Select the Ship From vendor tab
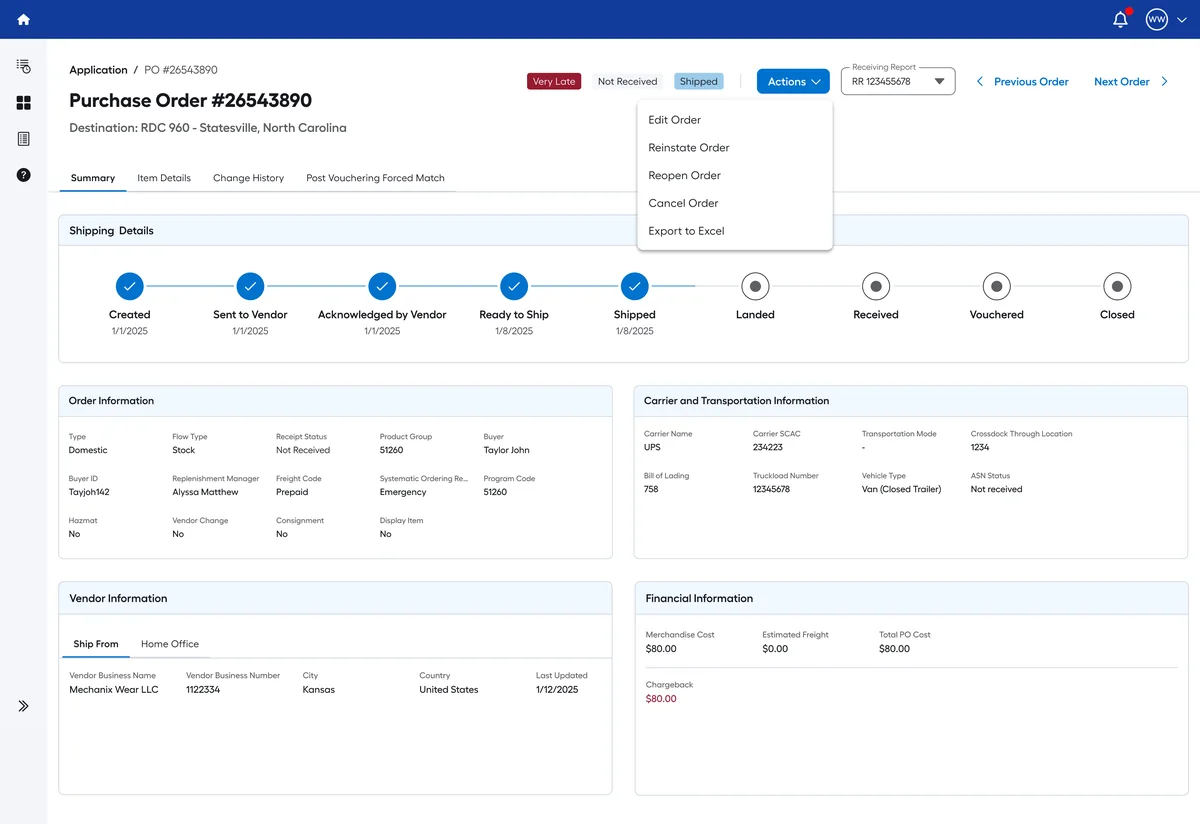1200x824 pixels. [96, 644]
